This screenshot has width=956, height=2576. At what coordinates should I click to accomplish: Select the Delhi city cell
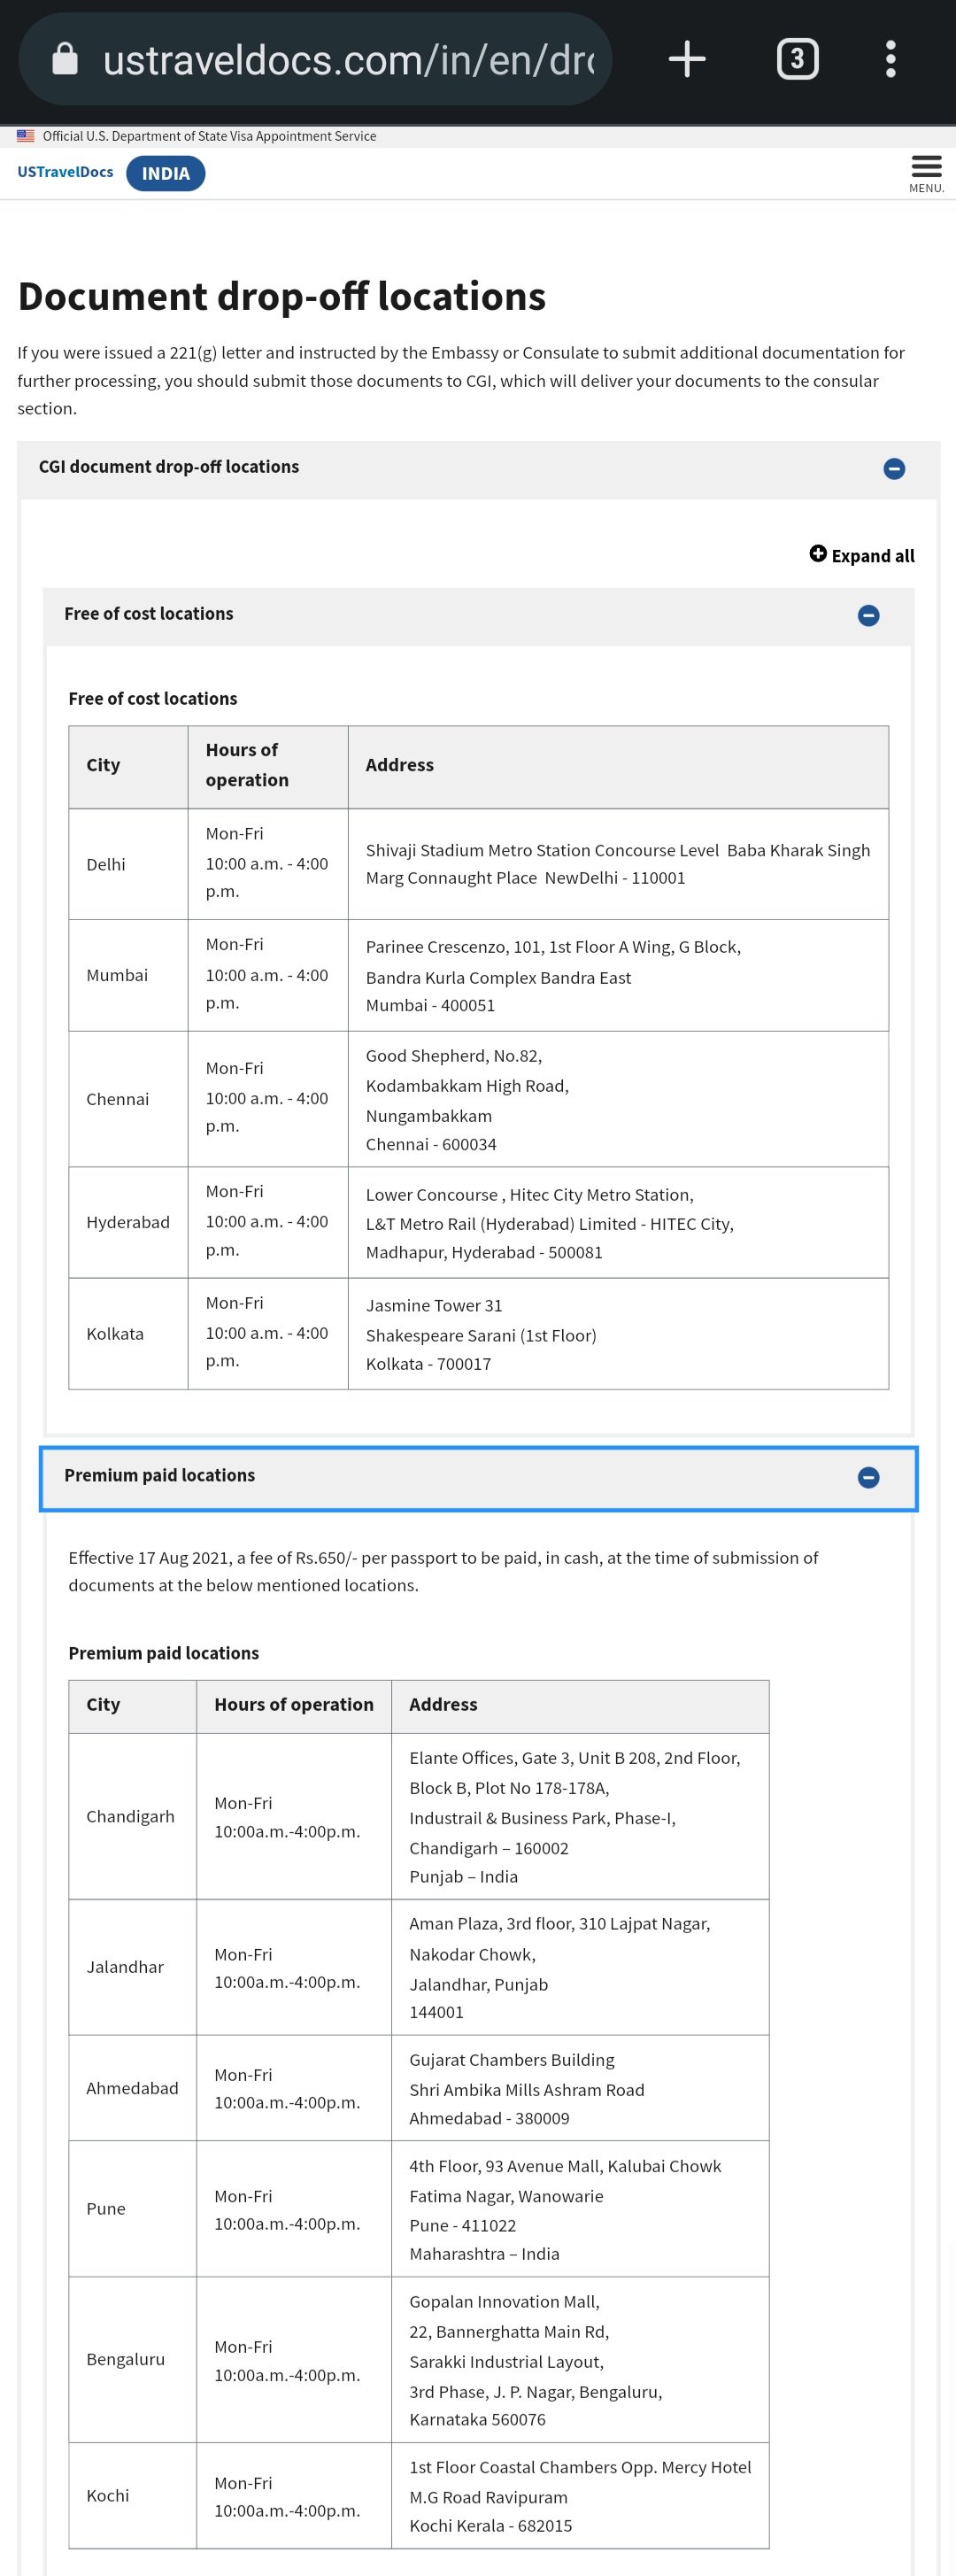click(128, 864)
